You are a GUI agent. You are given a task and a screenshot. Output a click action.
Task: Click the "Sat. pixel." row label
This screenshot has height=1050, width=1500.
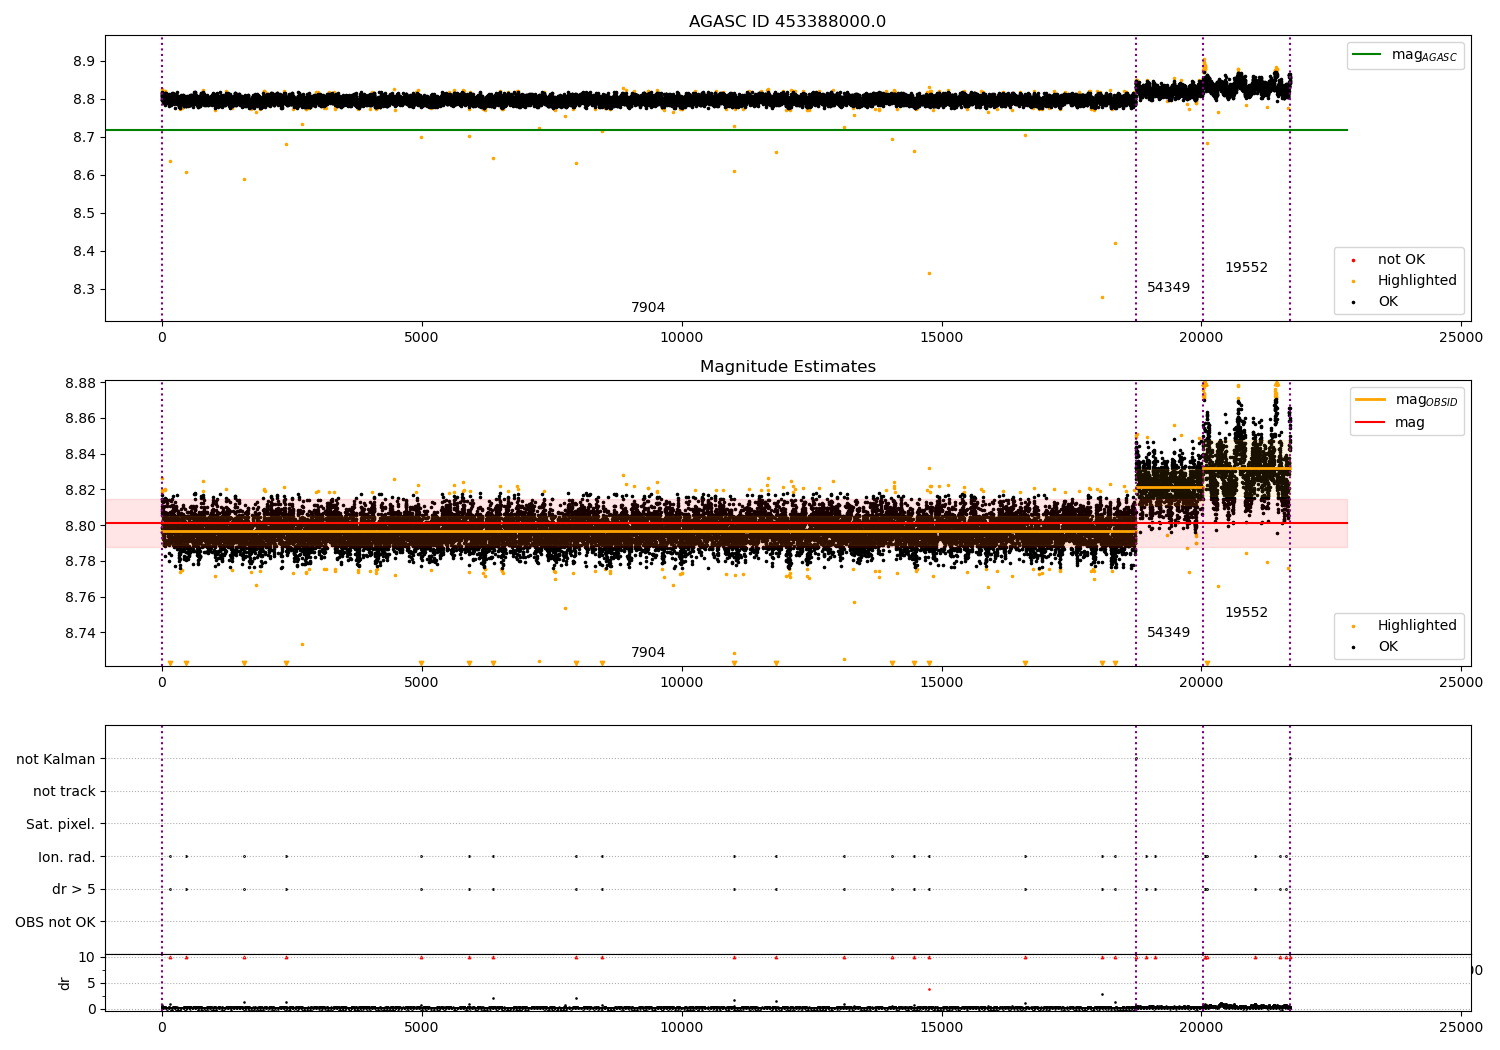[60, 825]
